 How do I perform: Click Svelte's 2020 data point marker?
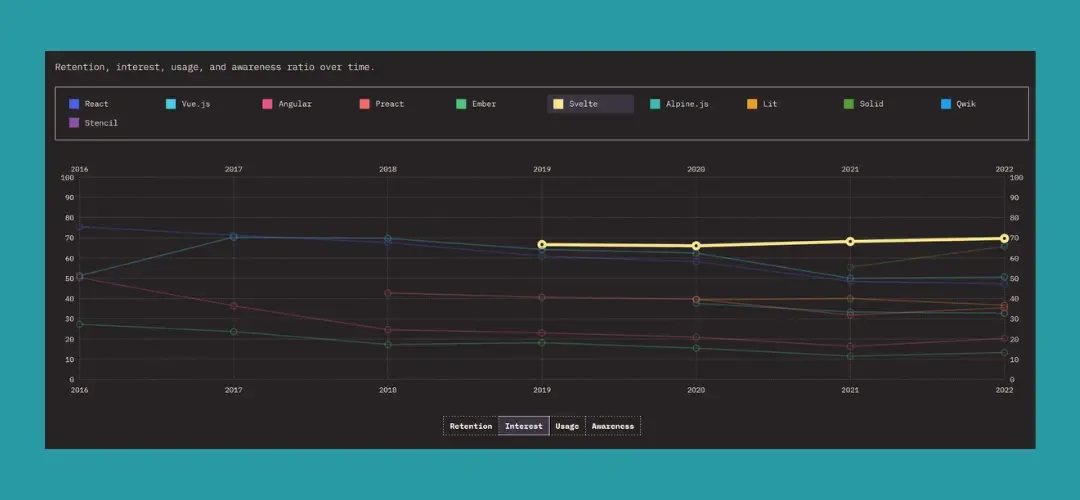click(696, 246)
